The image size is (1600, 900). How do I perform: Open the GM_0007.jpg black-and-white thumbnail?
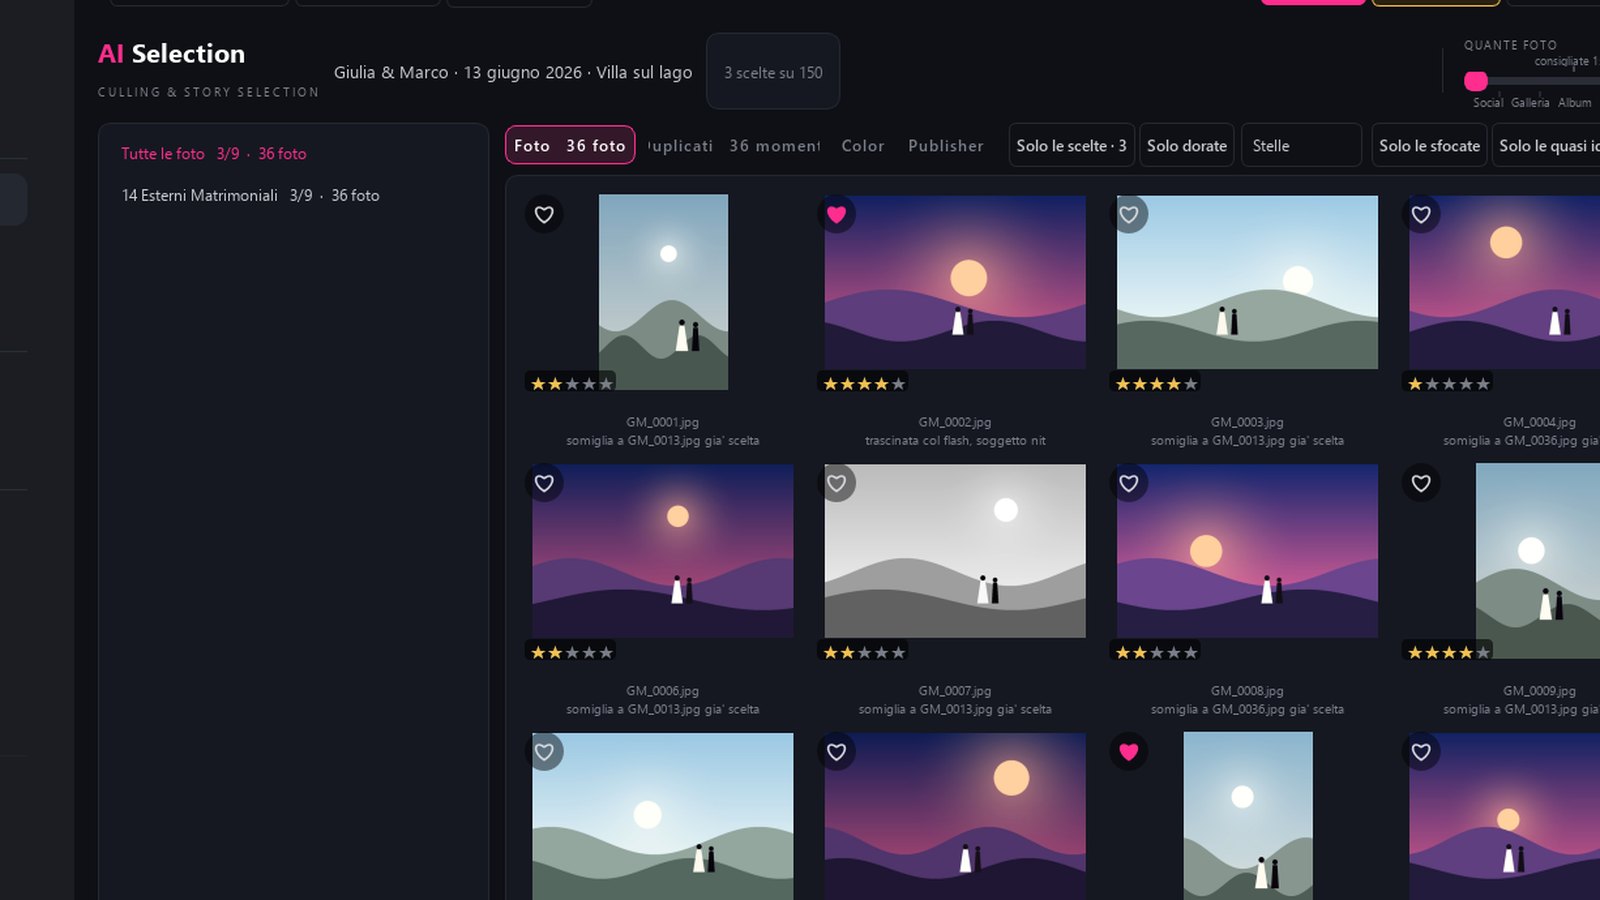click(x=955, y=551)
